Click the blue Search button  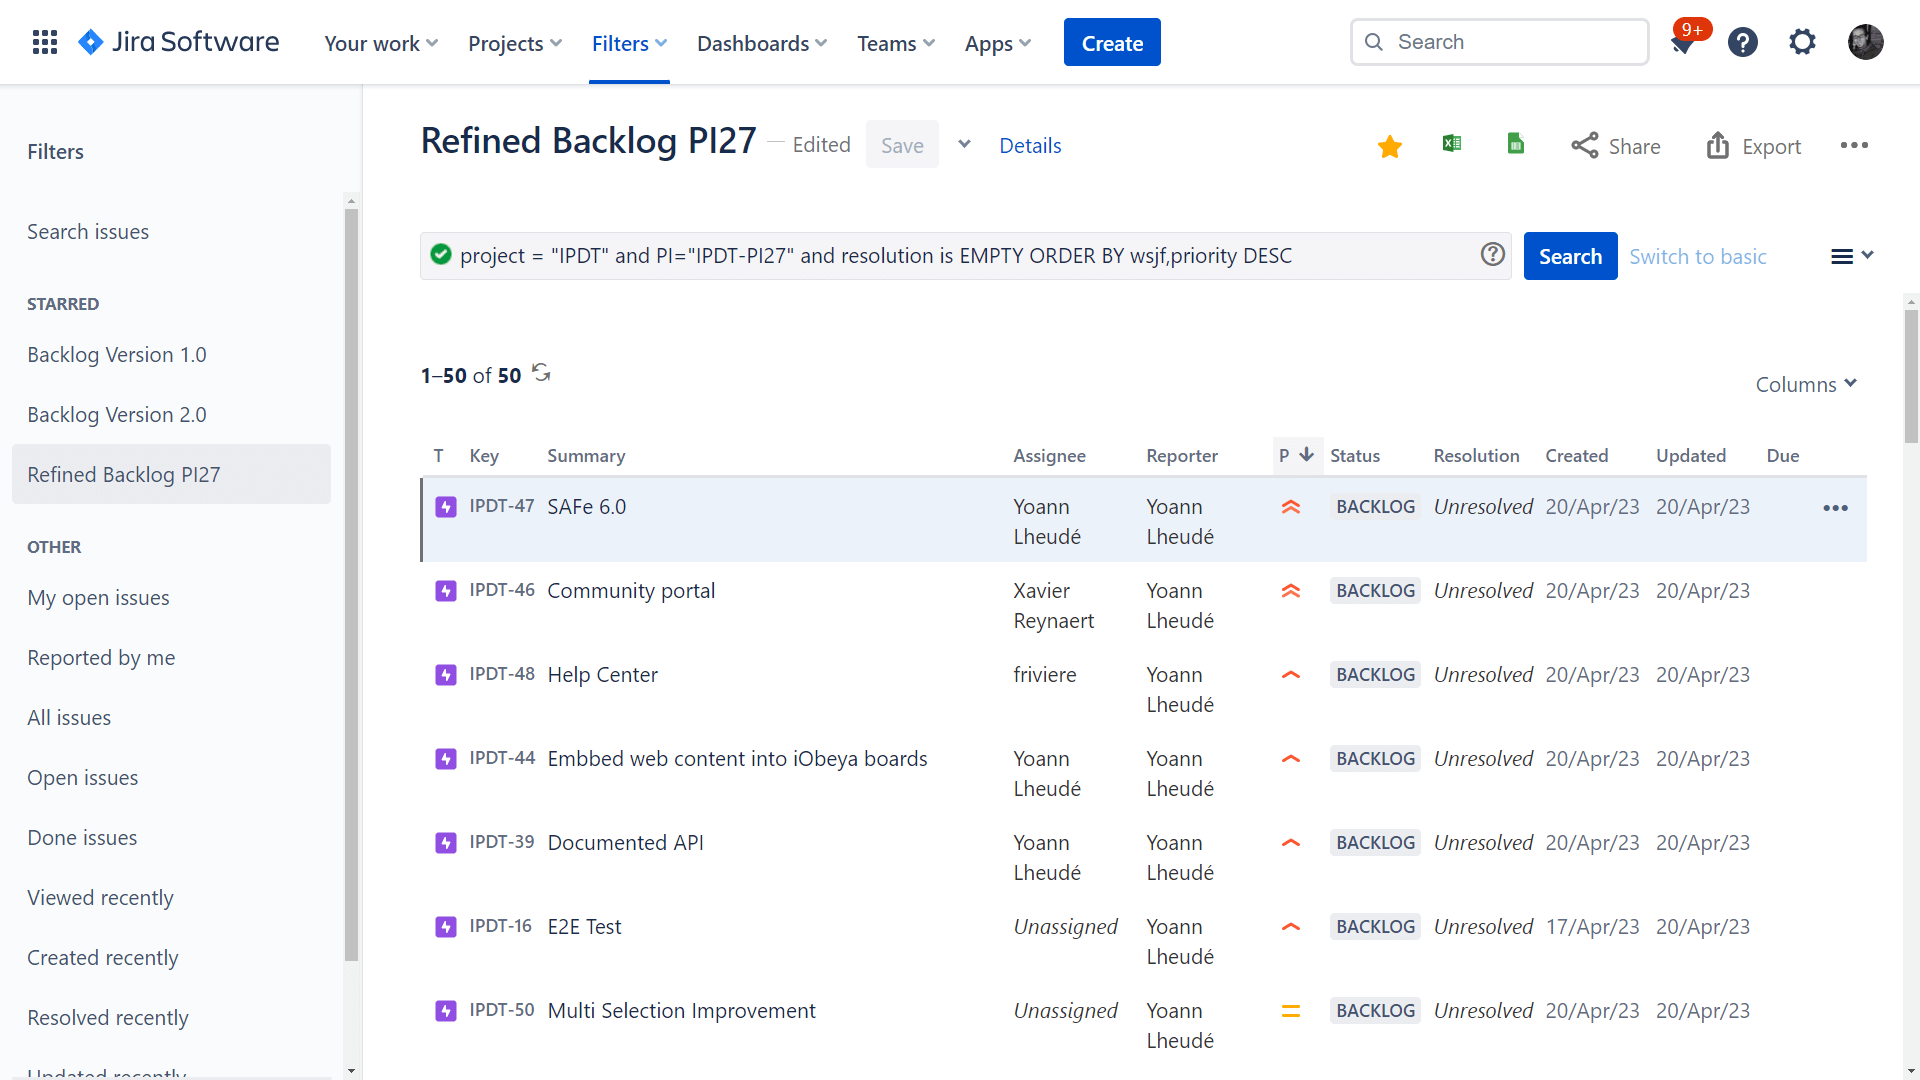(x=1570, y=256)
